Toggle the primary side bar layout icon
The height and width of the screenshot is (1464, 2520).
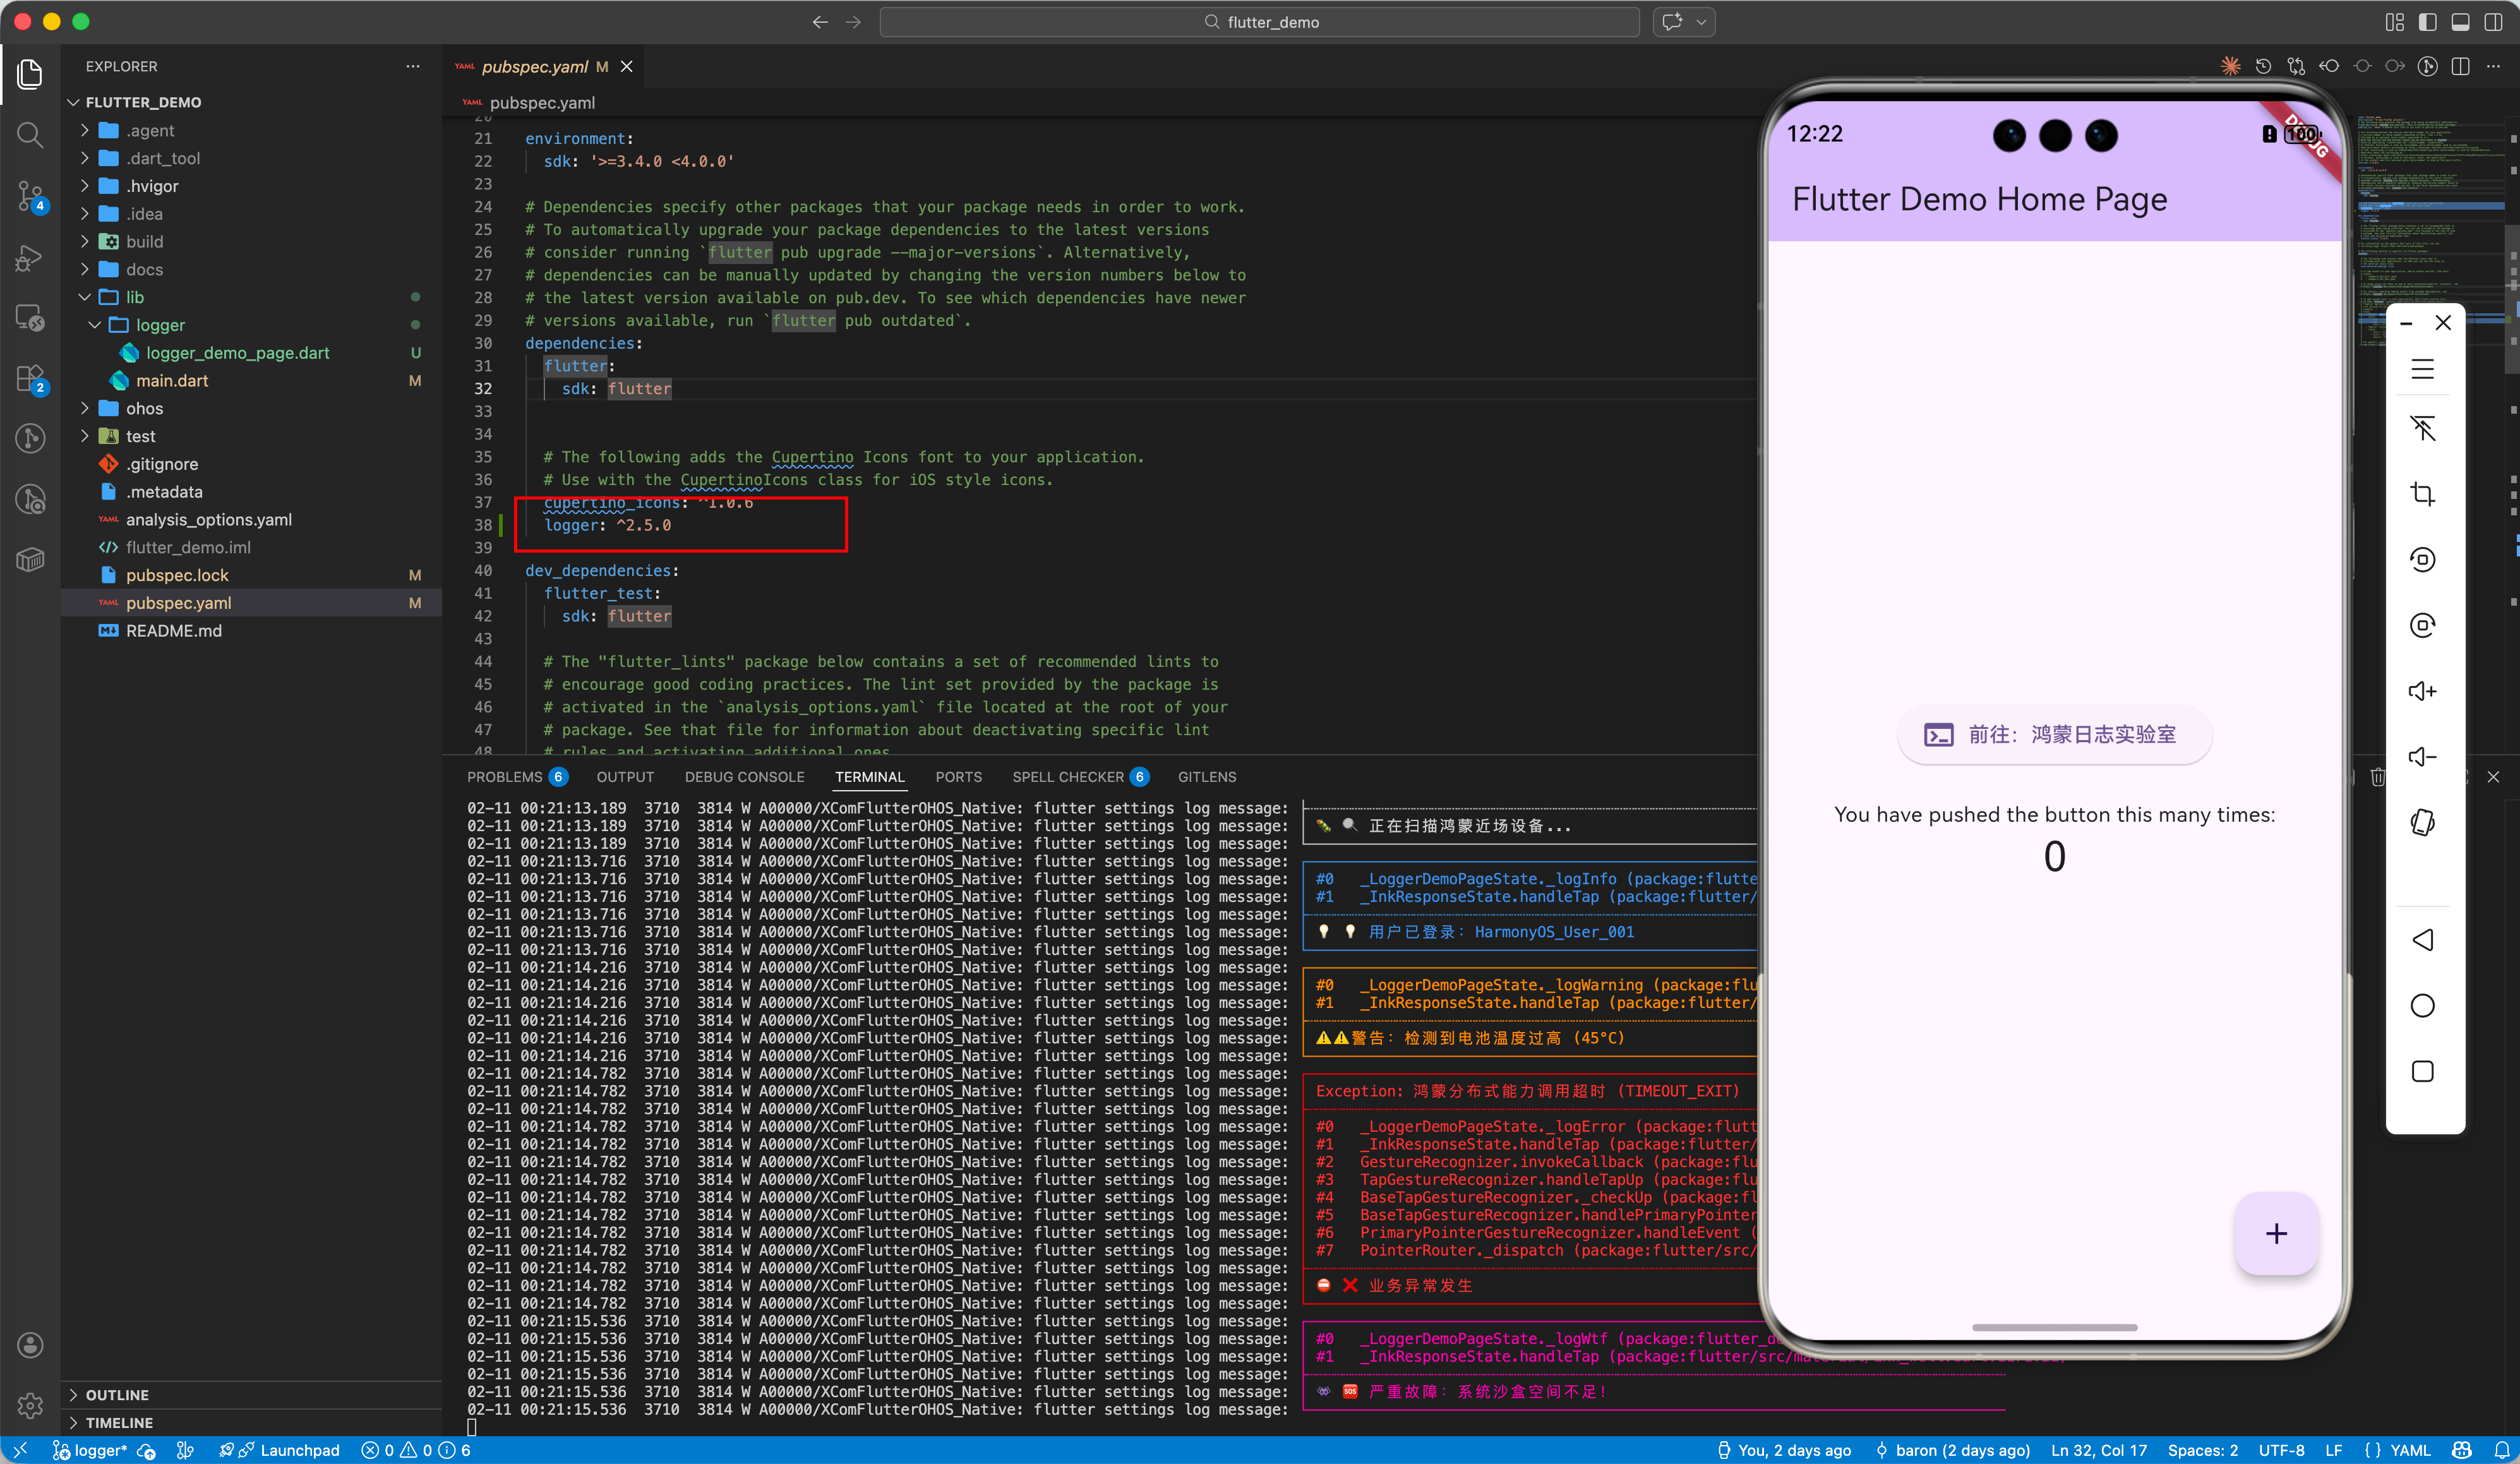pos(2428,22)
